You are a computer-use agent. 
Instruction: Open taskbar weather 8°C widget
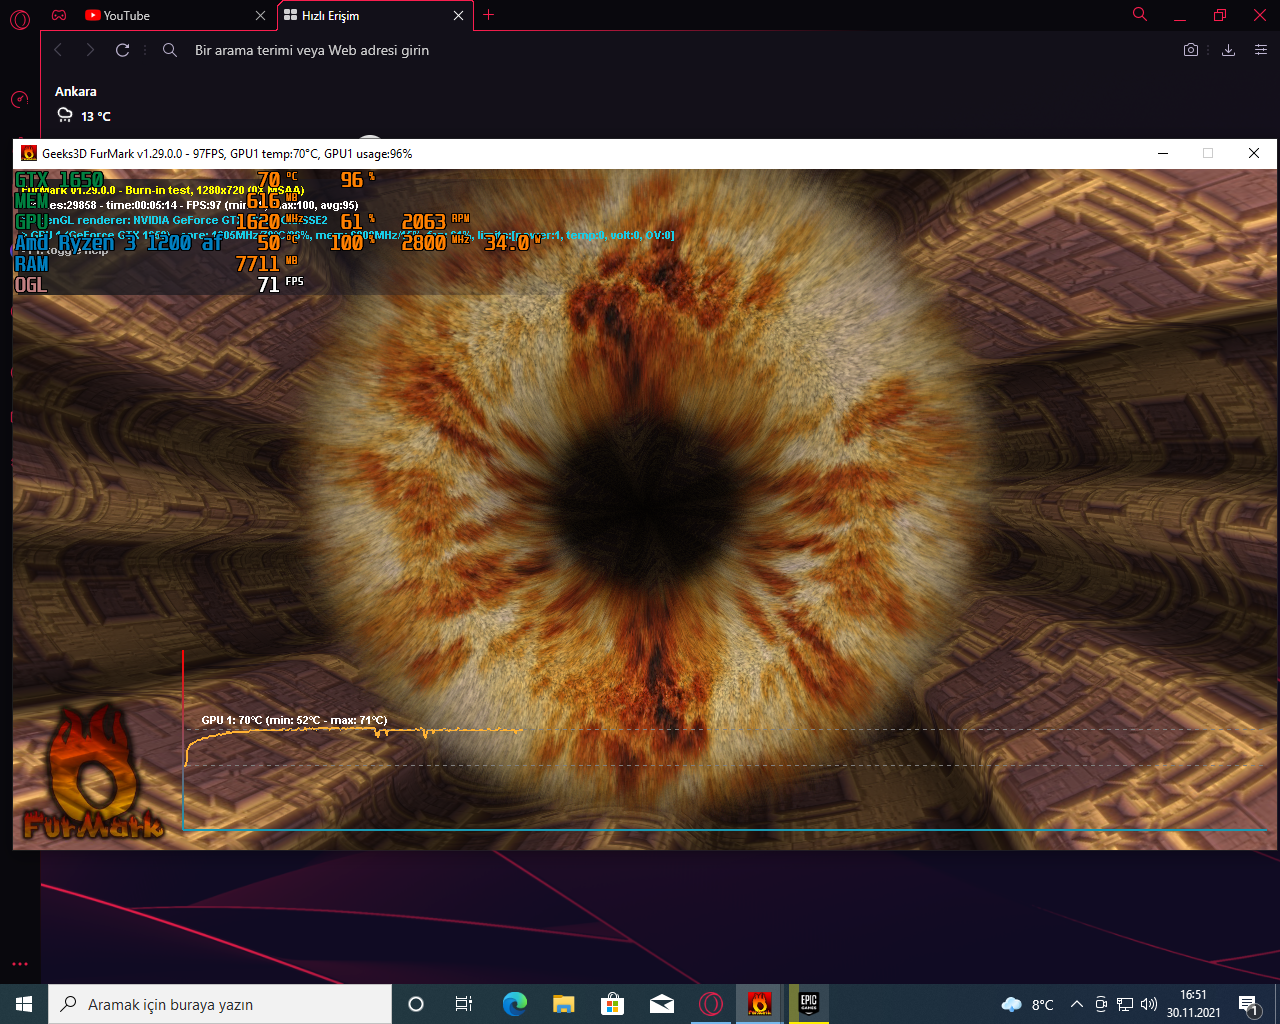[x=1027, y=1004]
